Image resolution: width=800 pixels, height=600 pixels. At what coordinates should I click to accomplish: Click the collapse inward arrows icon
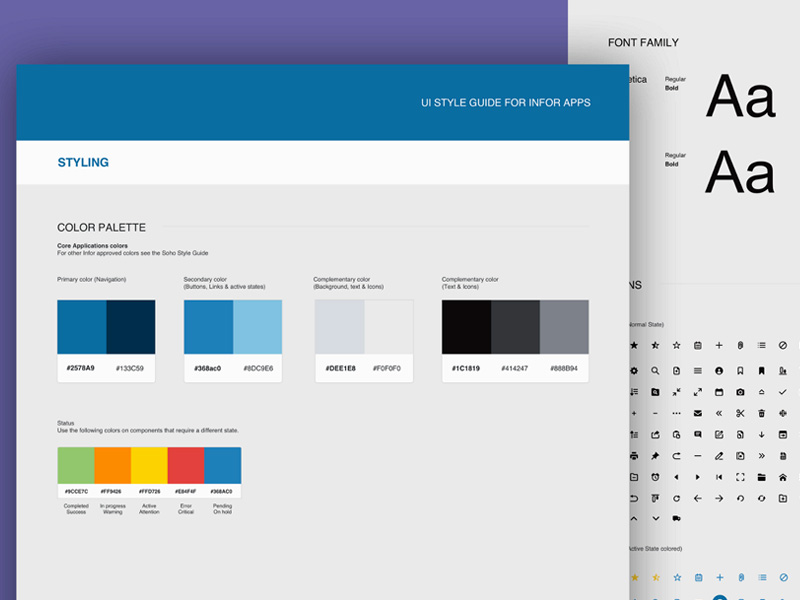[677, 392]
